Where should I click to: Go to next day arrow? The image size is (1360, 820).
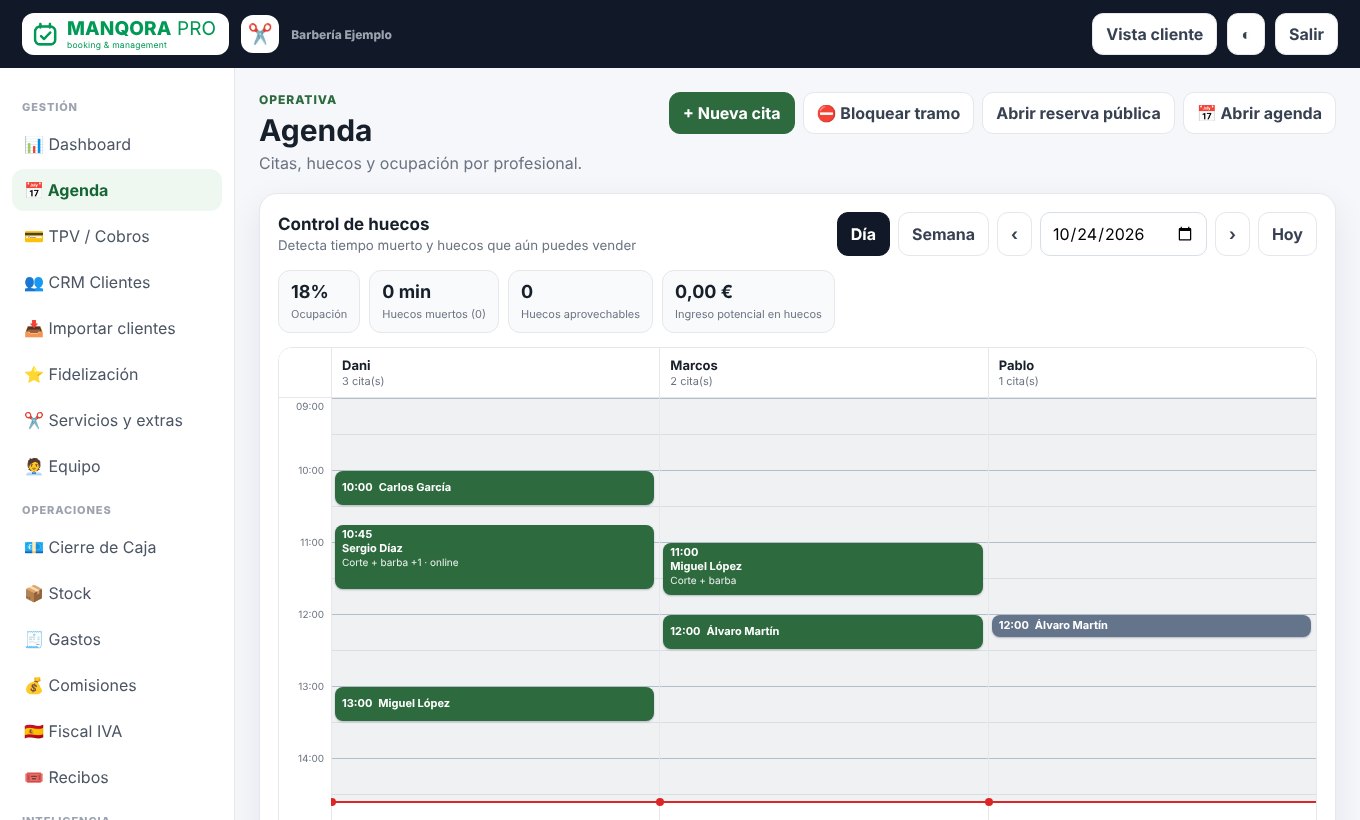(1232, 234)
